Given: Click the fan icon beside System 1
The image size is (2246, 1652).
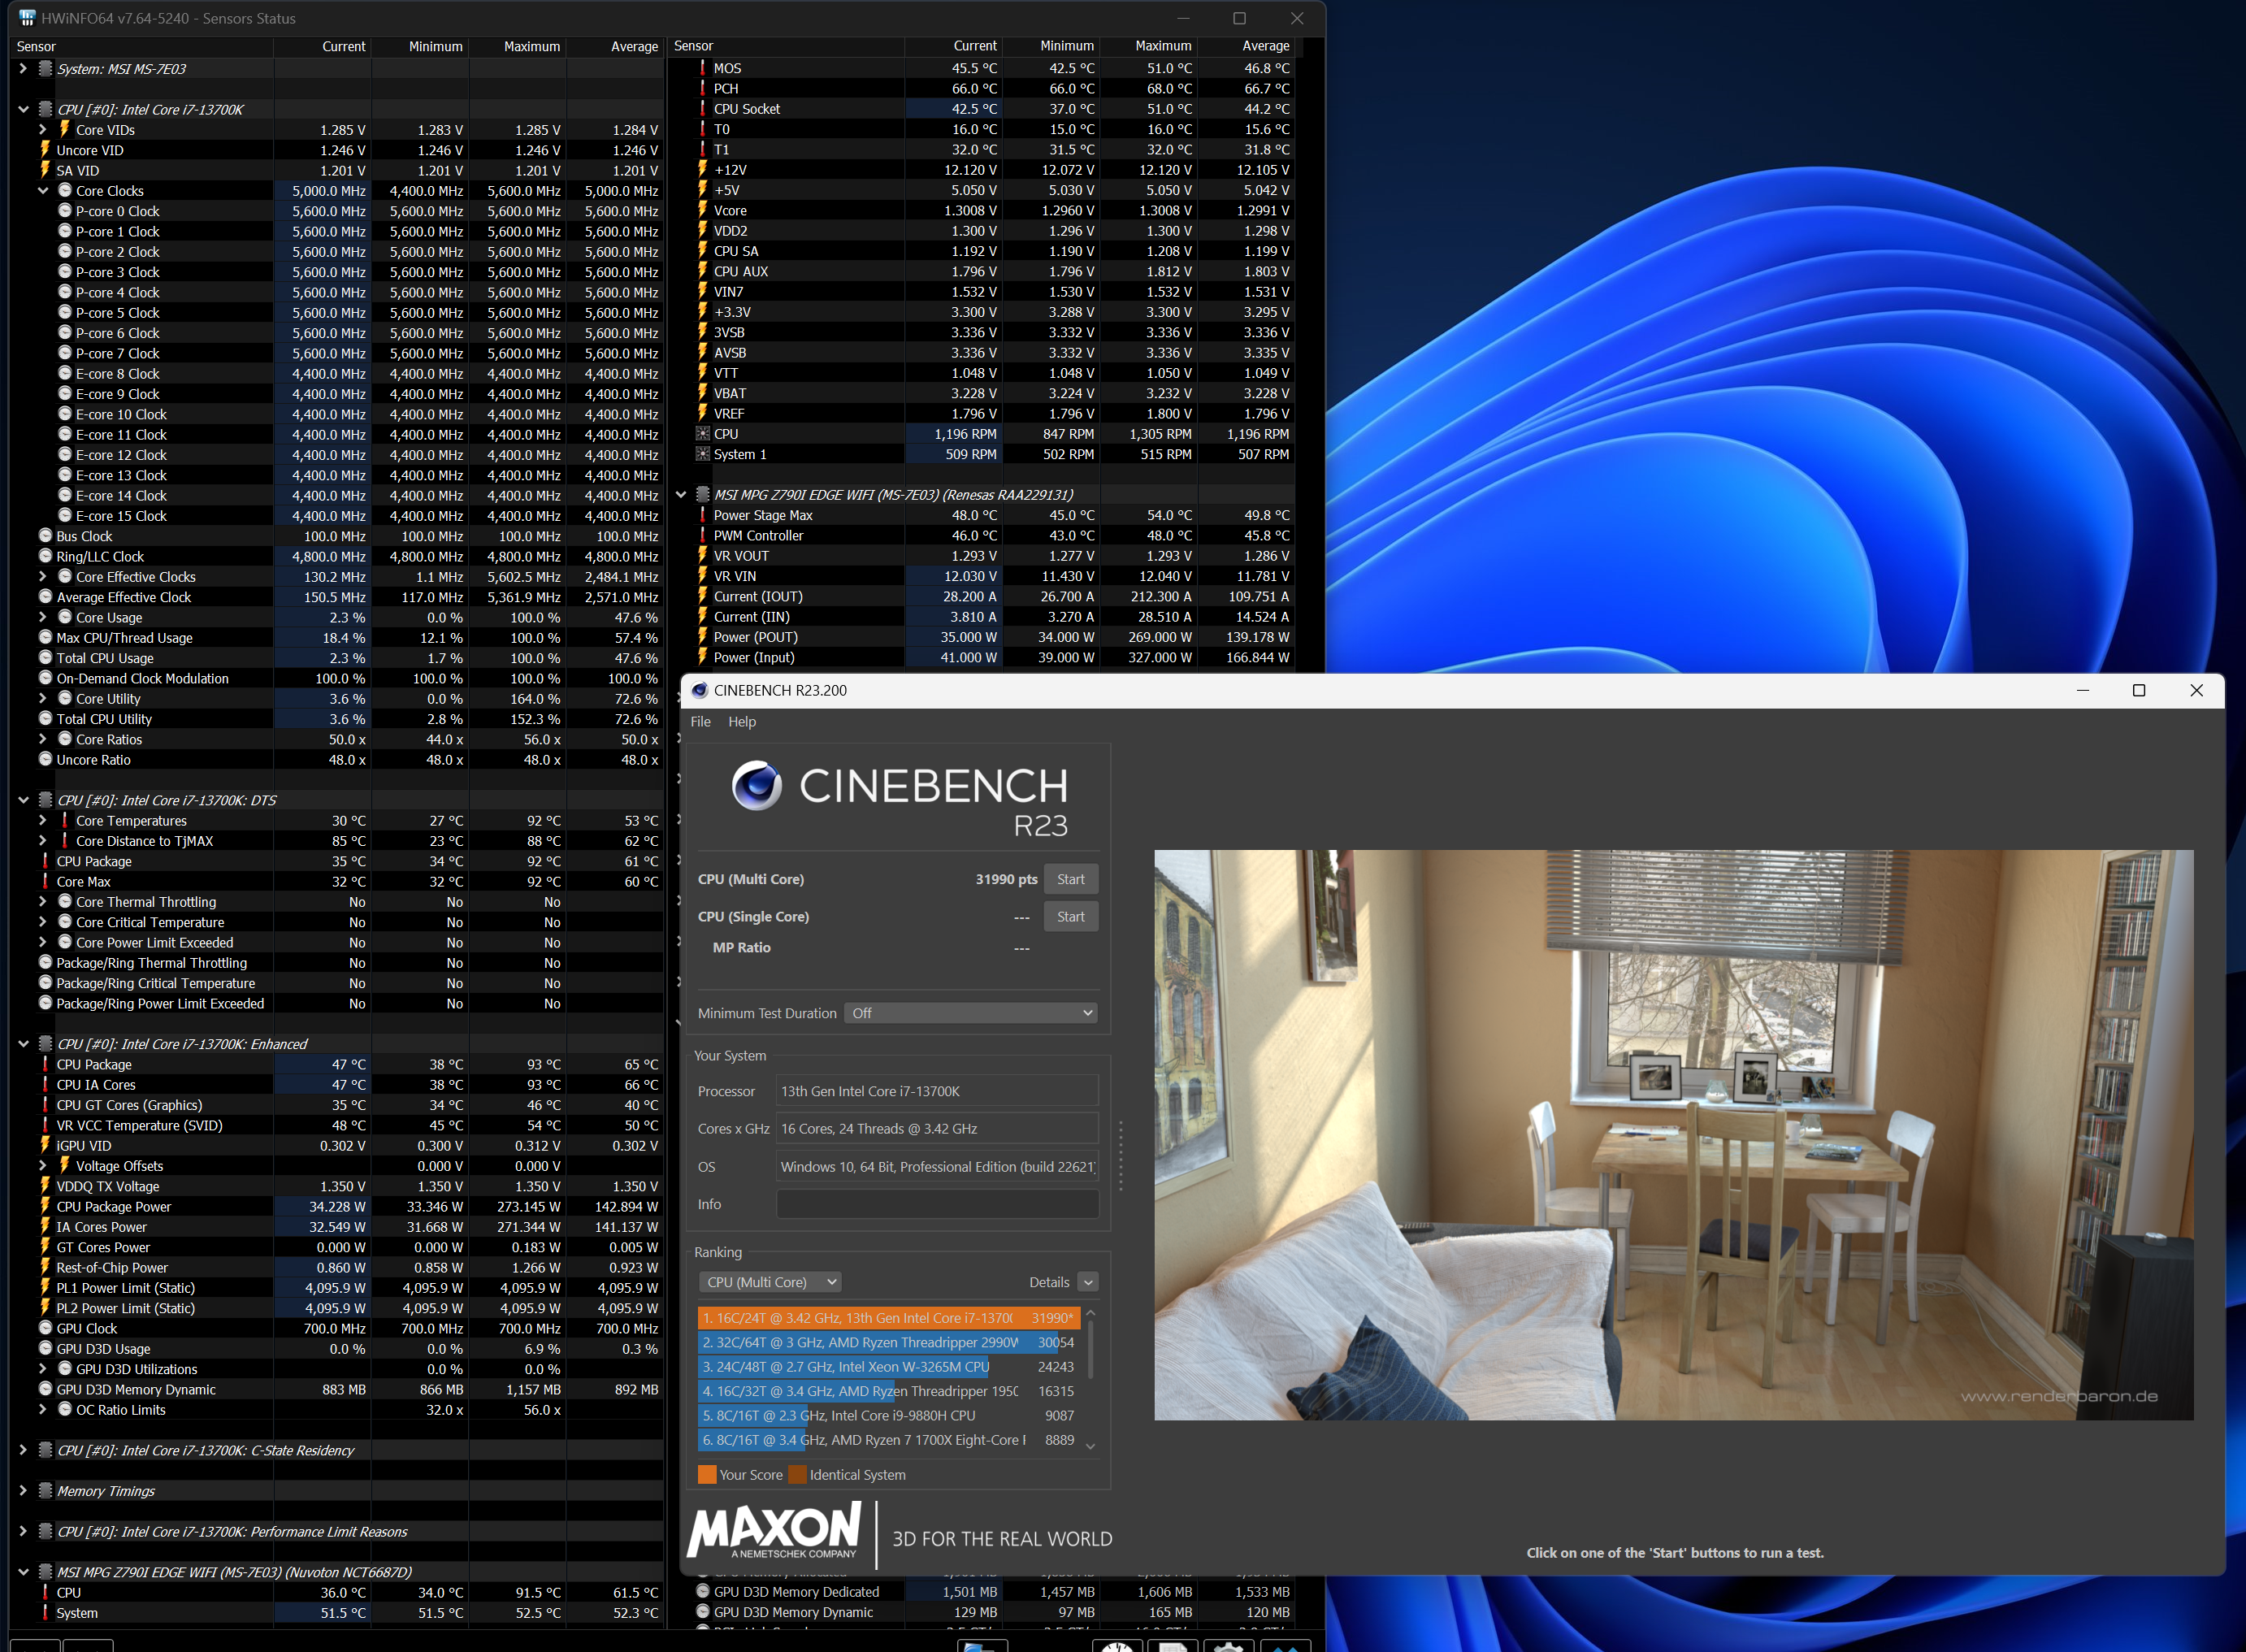Looking at the screenshot, I should pos(703,454).
